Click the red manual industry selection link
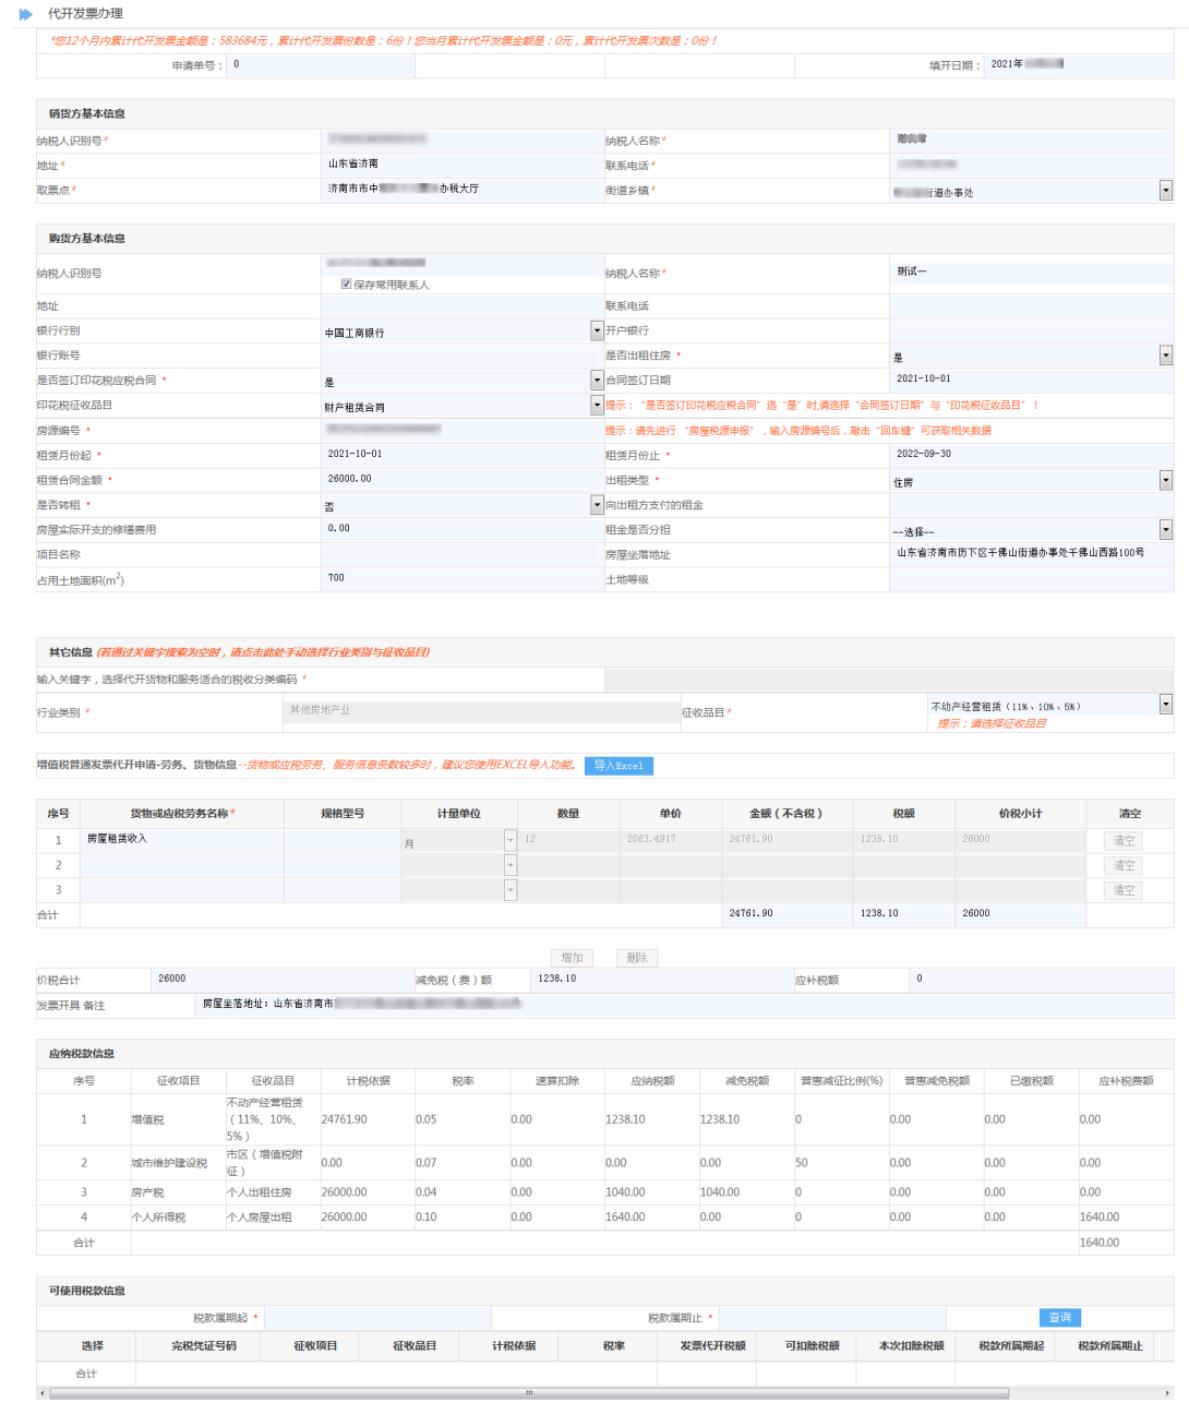The width and height of the screenshot is (1189, 1407). point(264,653)
